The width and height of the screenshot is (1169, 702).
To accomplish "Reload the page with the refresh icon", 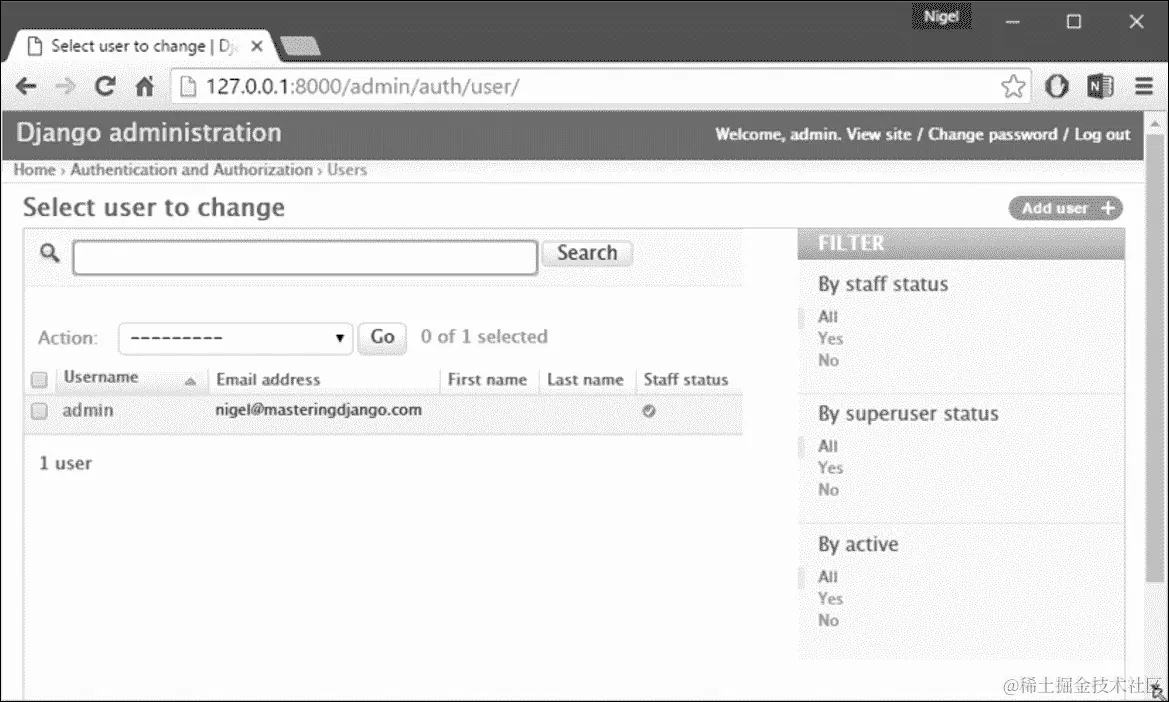I will click(105, 86).
